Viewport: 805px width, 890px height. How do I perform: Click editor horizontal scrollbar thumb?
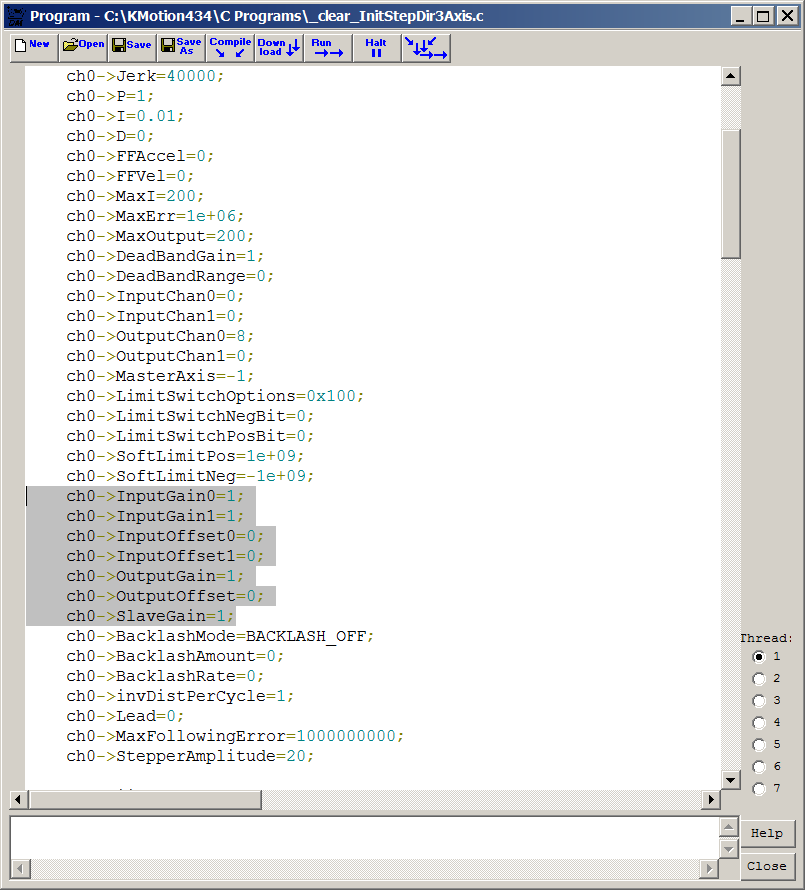point(145,800)
